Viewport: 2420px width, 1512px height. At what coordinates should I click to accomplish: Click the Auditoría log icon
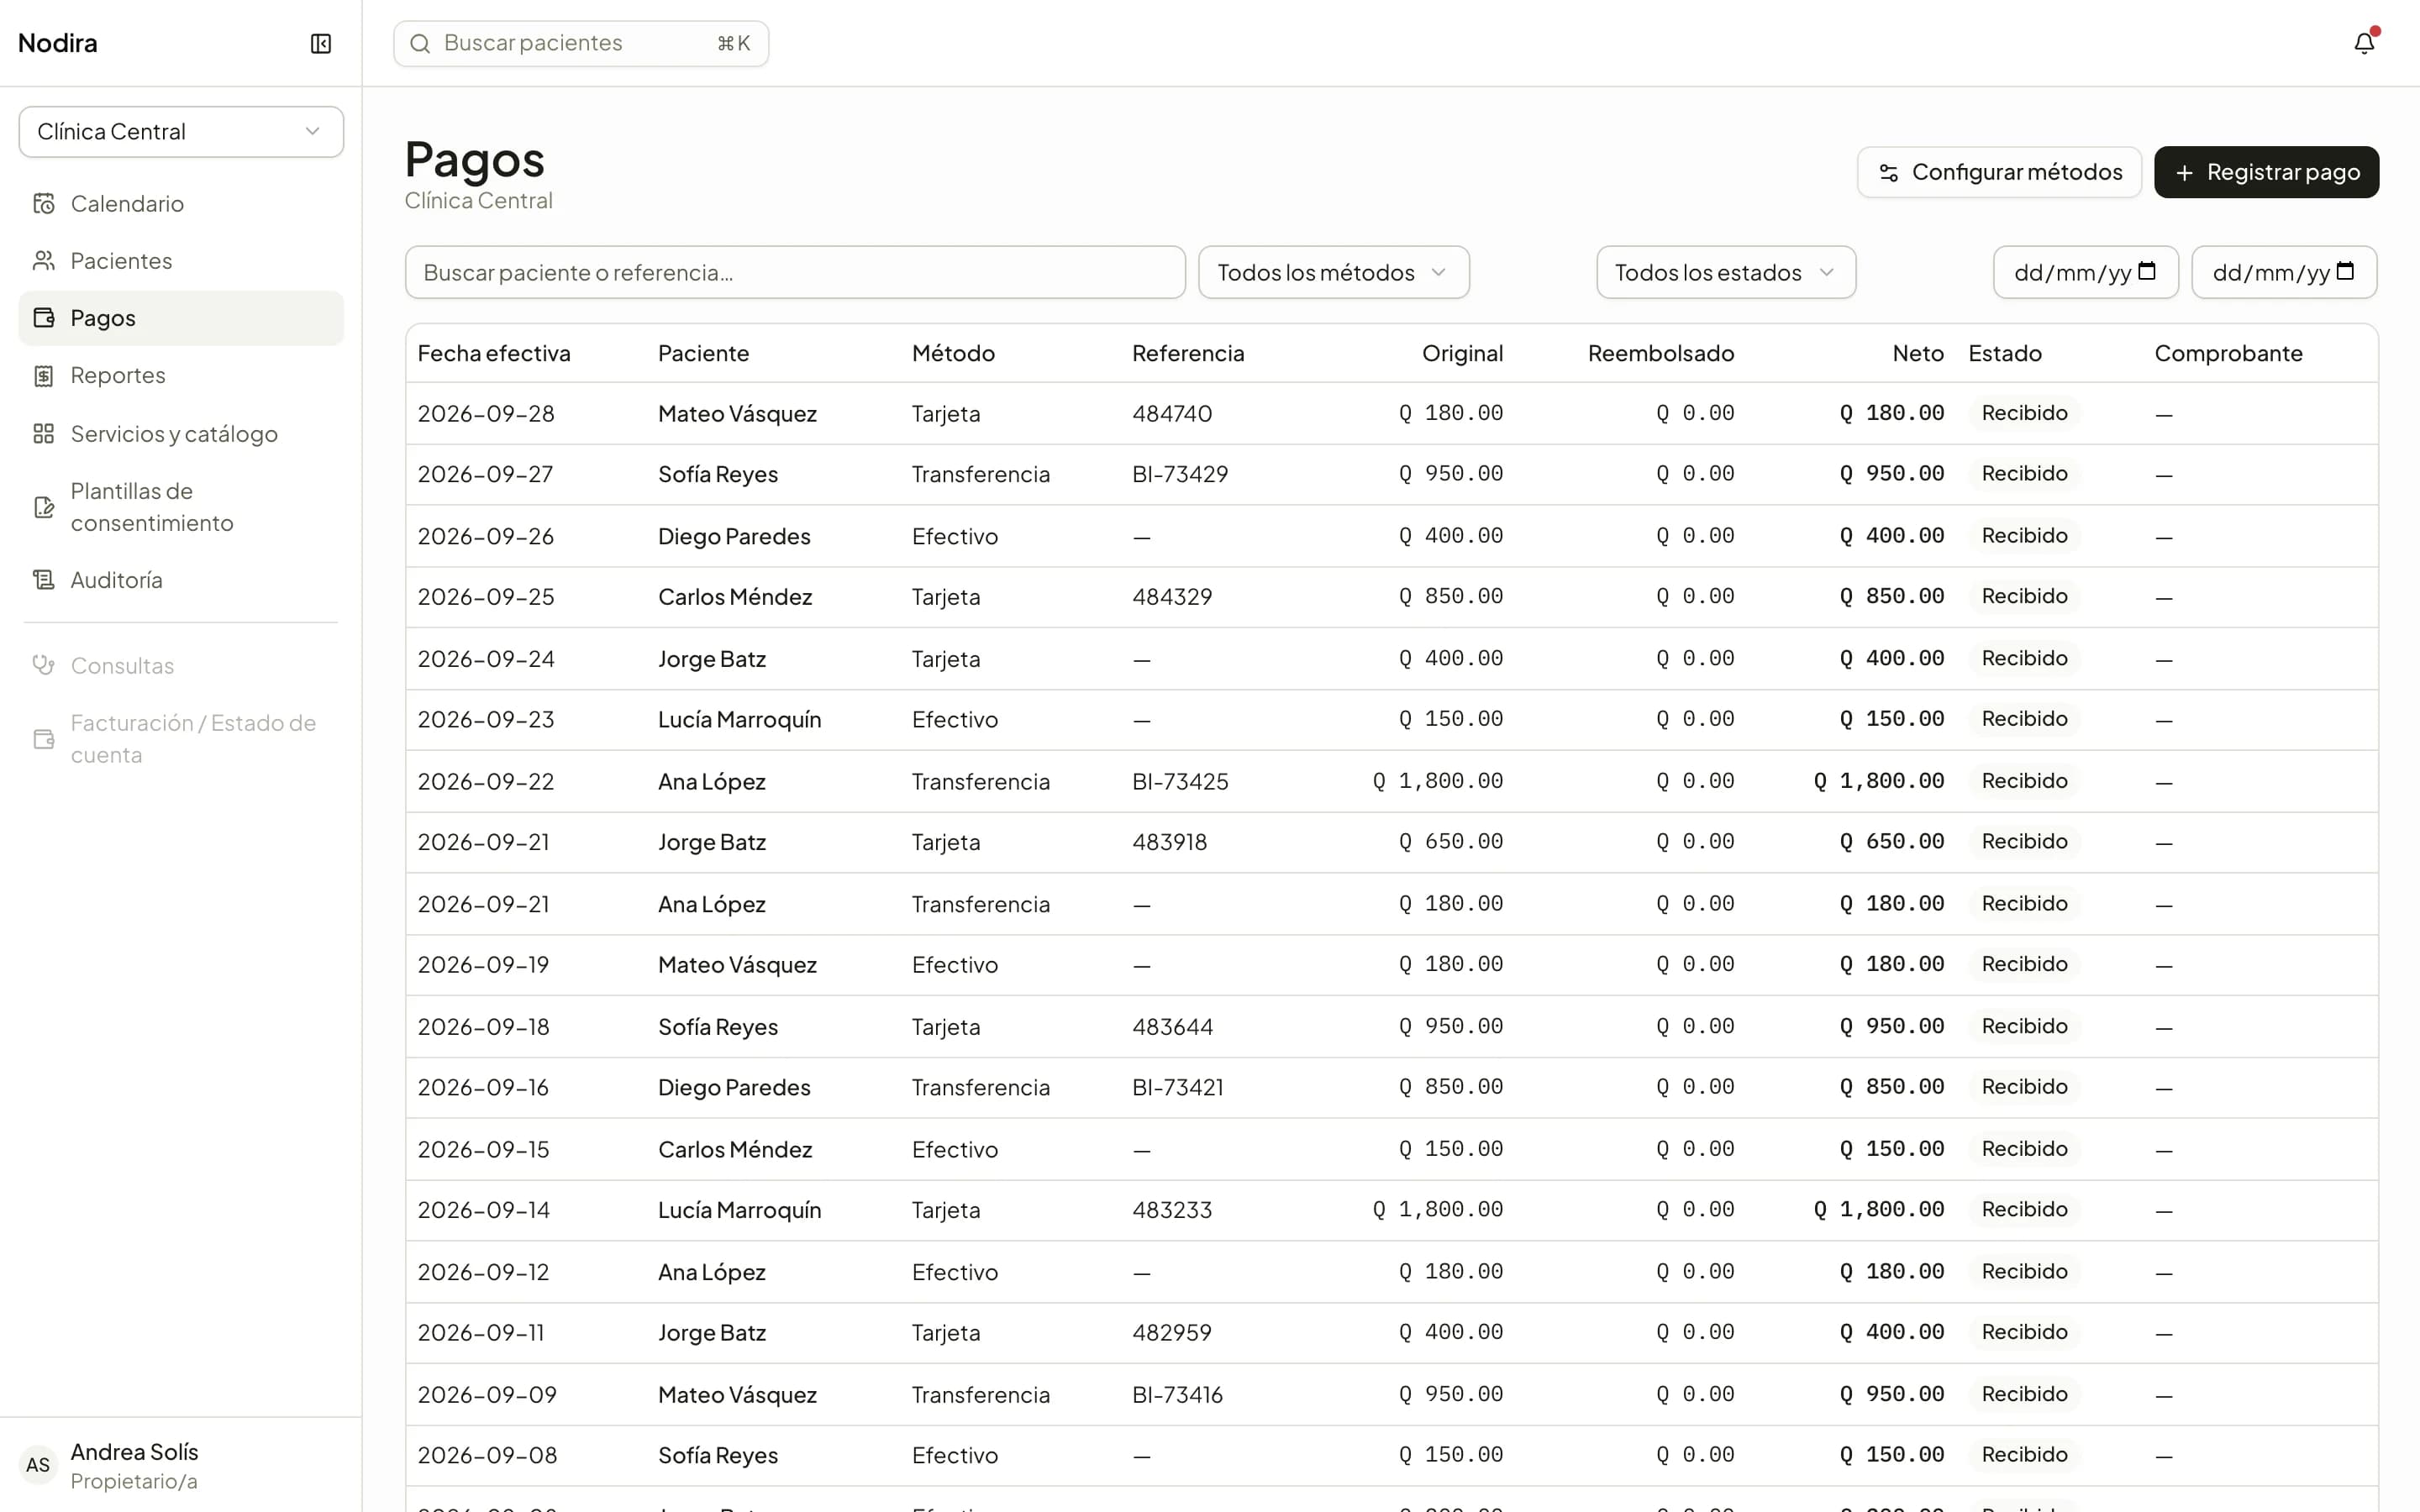click(44, 580)
